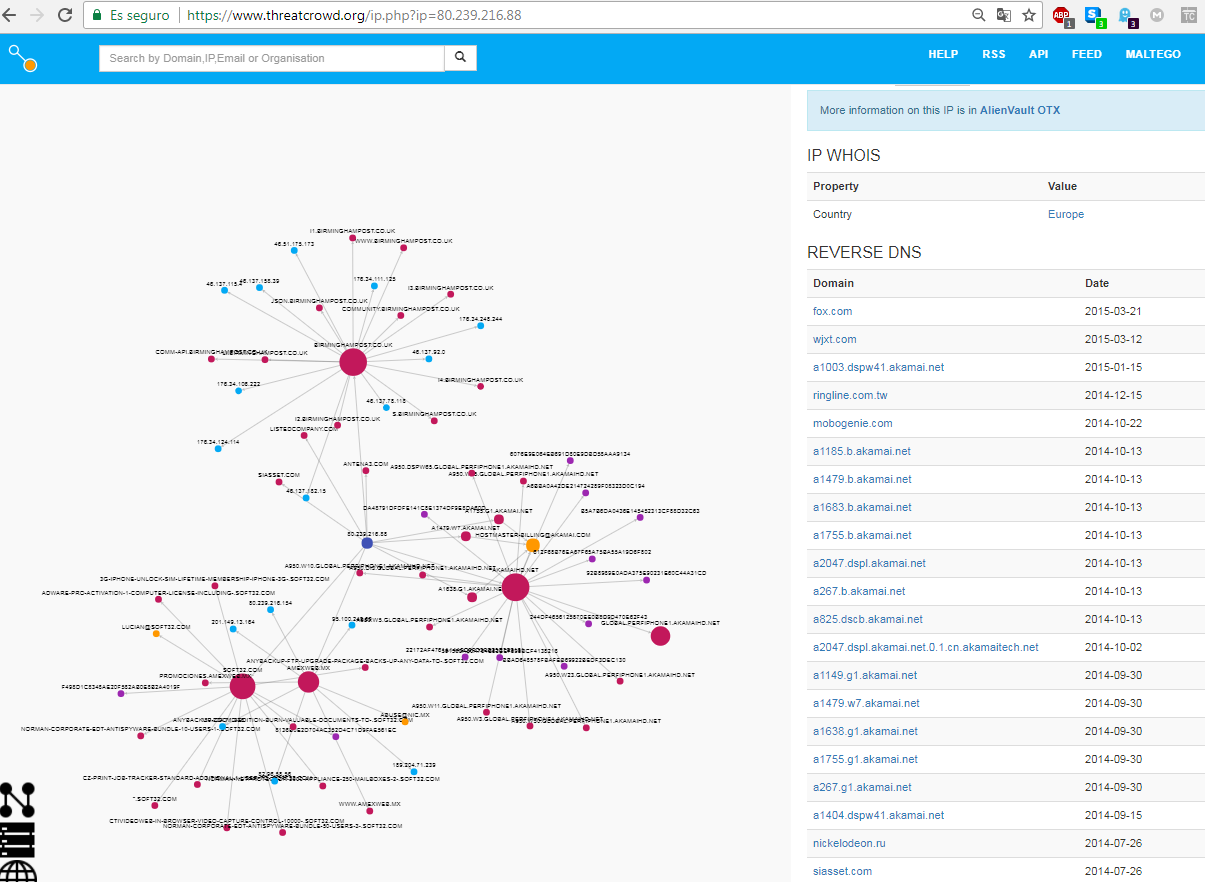Click the globe icon at bottom left
The height and width of the screenshot is (882, 1205).
(x=17, y=871)
